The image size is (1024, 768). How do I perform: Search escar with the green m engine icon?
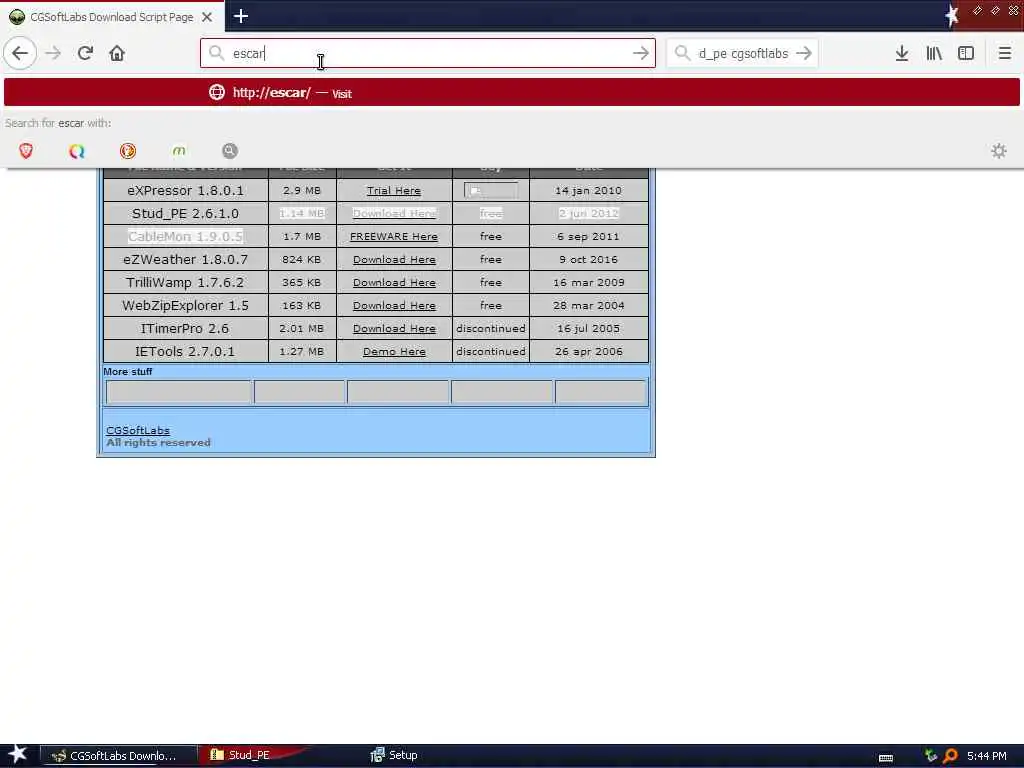point(179,151)
